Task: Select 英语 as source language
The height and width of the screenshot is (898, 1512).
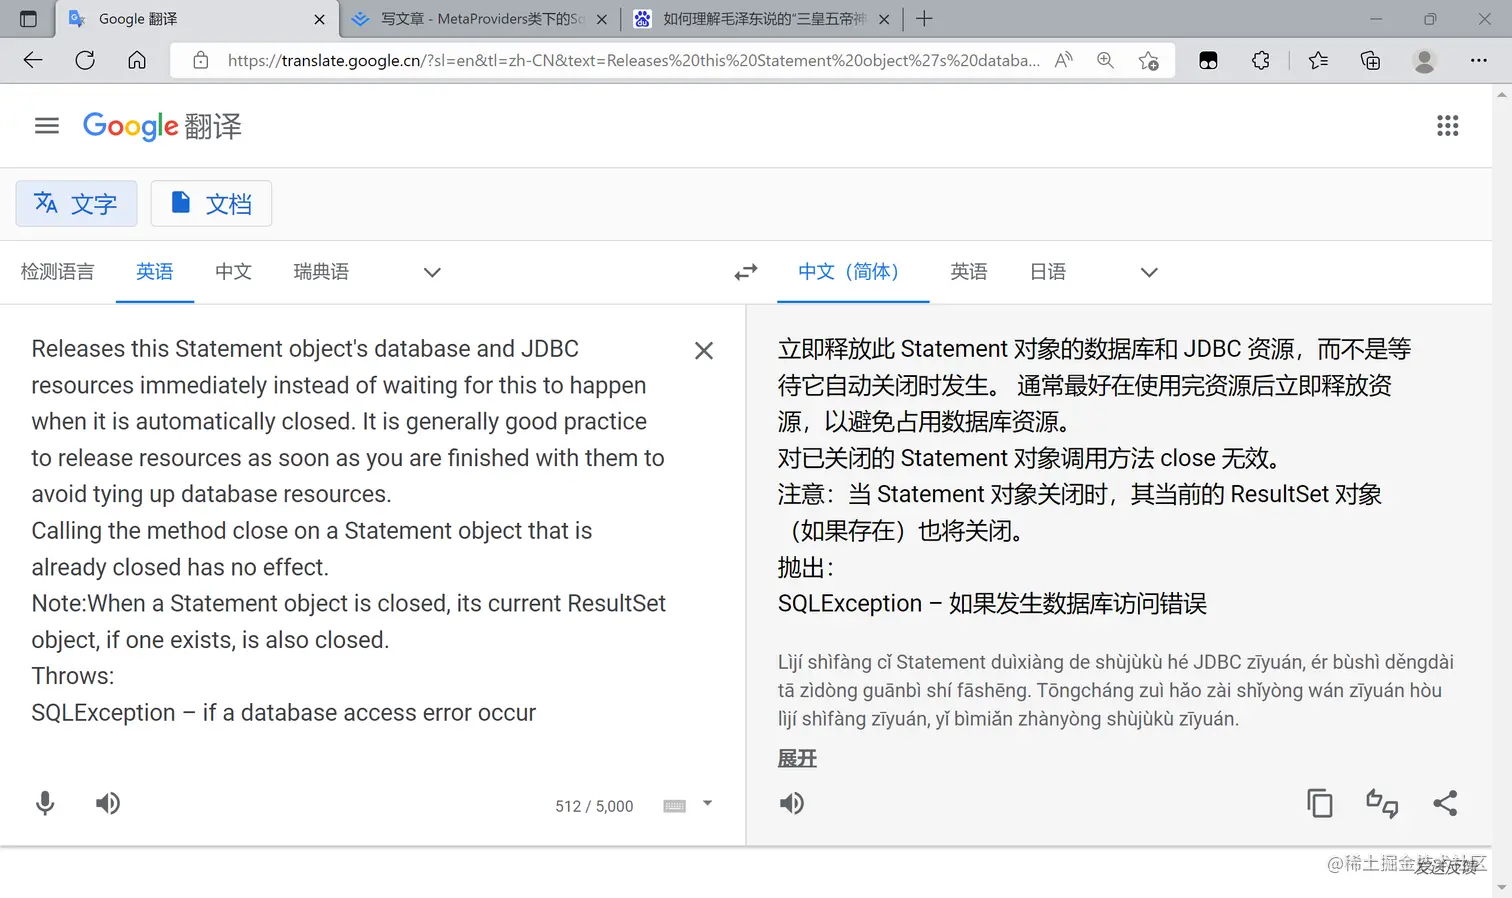Action: [155, 271]
